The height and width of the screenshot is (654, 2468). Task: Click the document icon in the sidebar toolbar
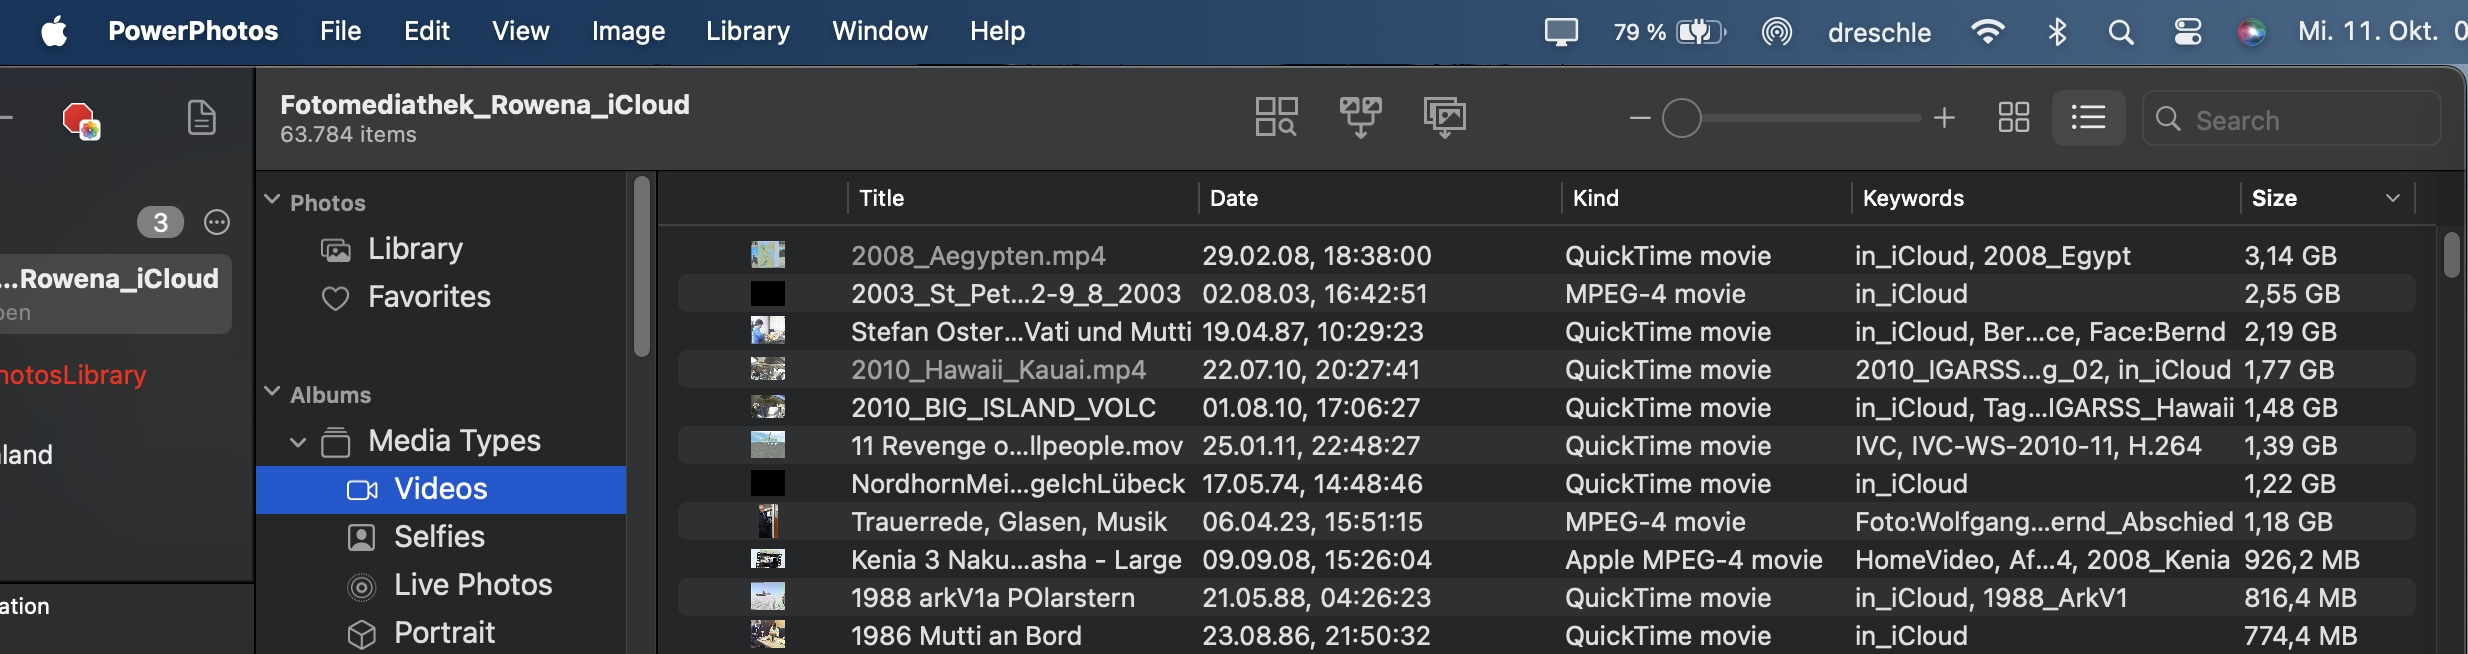[202, 118]
